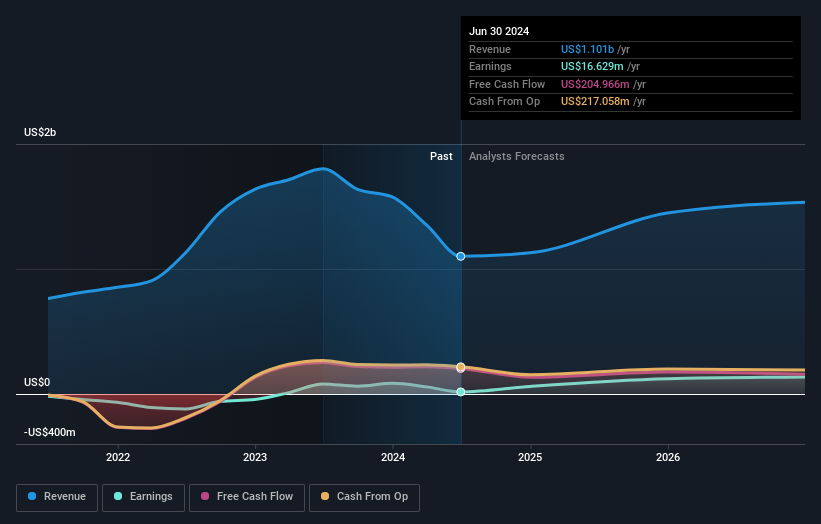The height and width of the screenshot is (524, 821).
Task: Click the 2024 x-axis label
Action: (393, 457)
